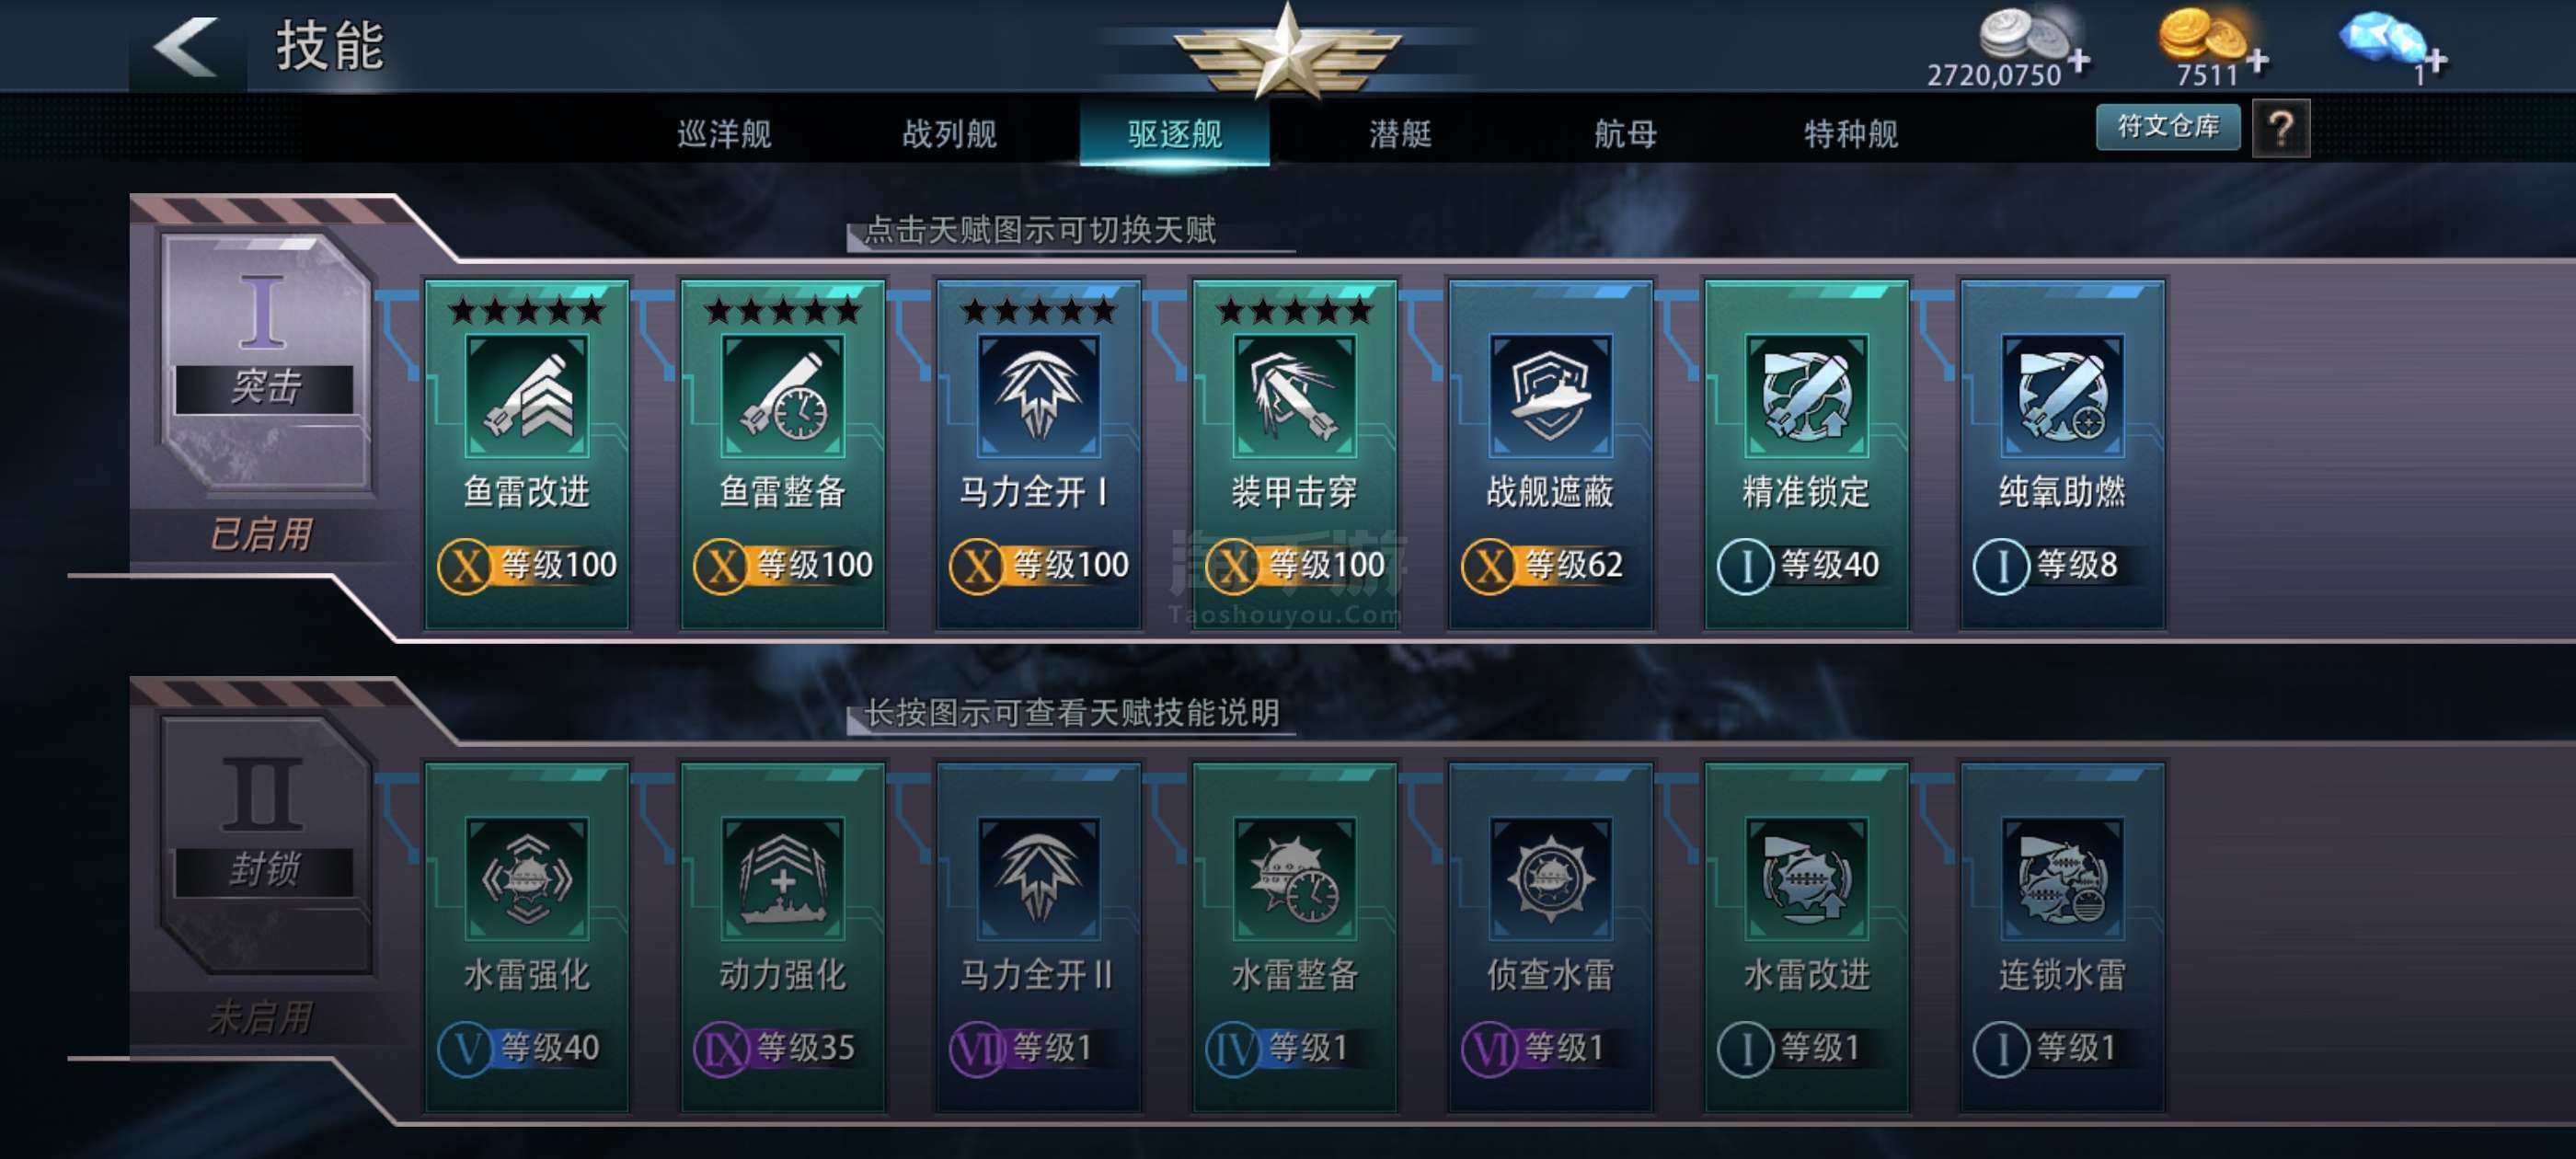
Task: Select the 鱼雷整备 skill icon
Action: [x=783, y=395]
